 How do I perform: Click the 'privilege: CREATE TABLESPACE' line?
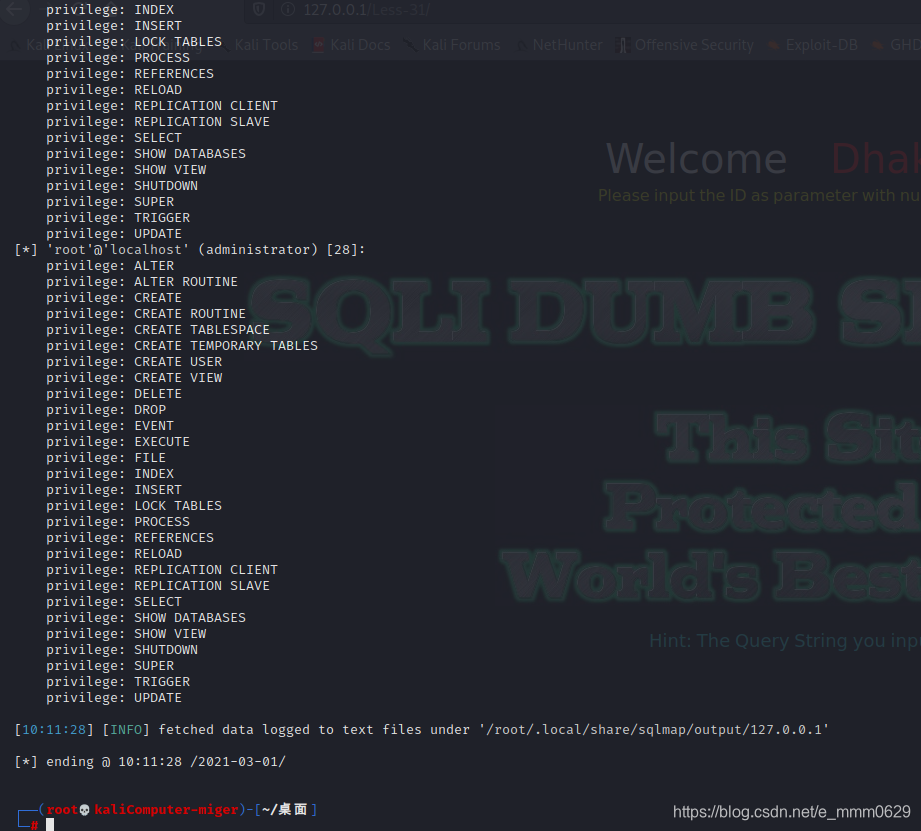[158, 329]
